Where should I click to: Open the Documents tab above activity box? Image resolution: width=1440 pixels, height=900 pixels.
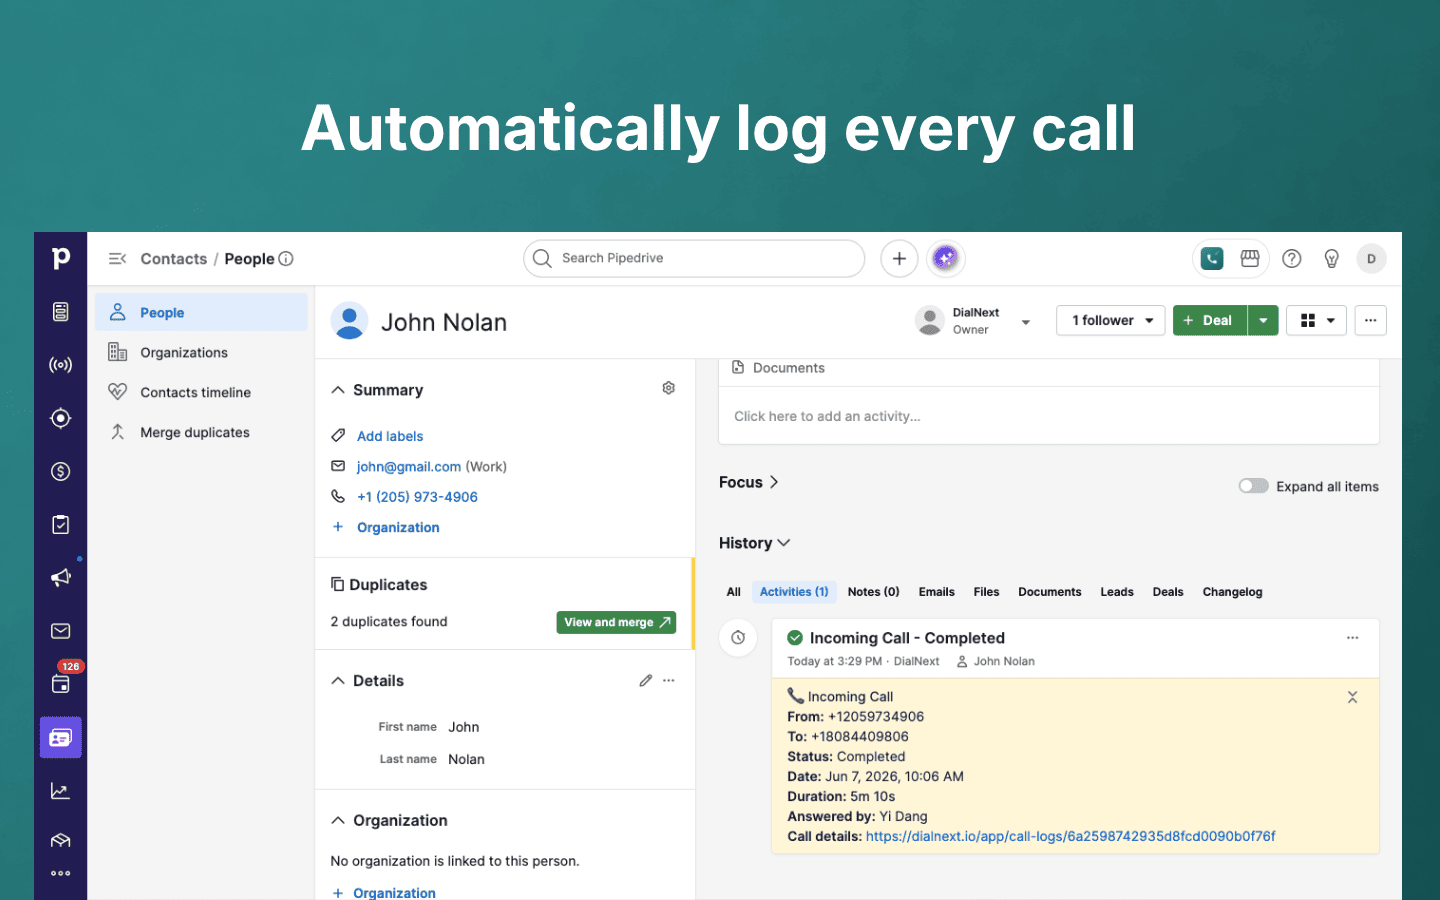point(779,368)
